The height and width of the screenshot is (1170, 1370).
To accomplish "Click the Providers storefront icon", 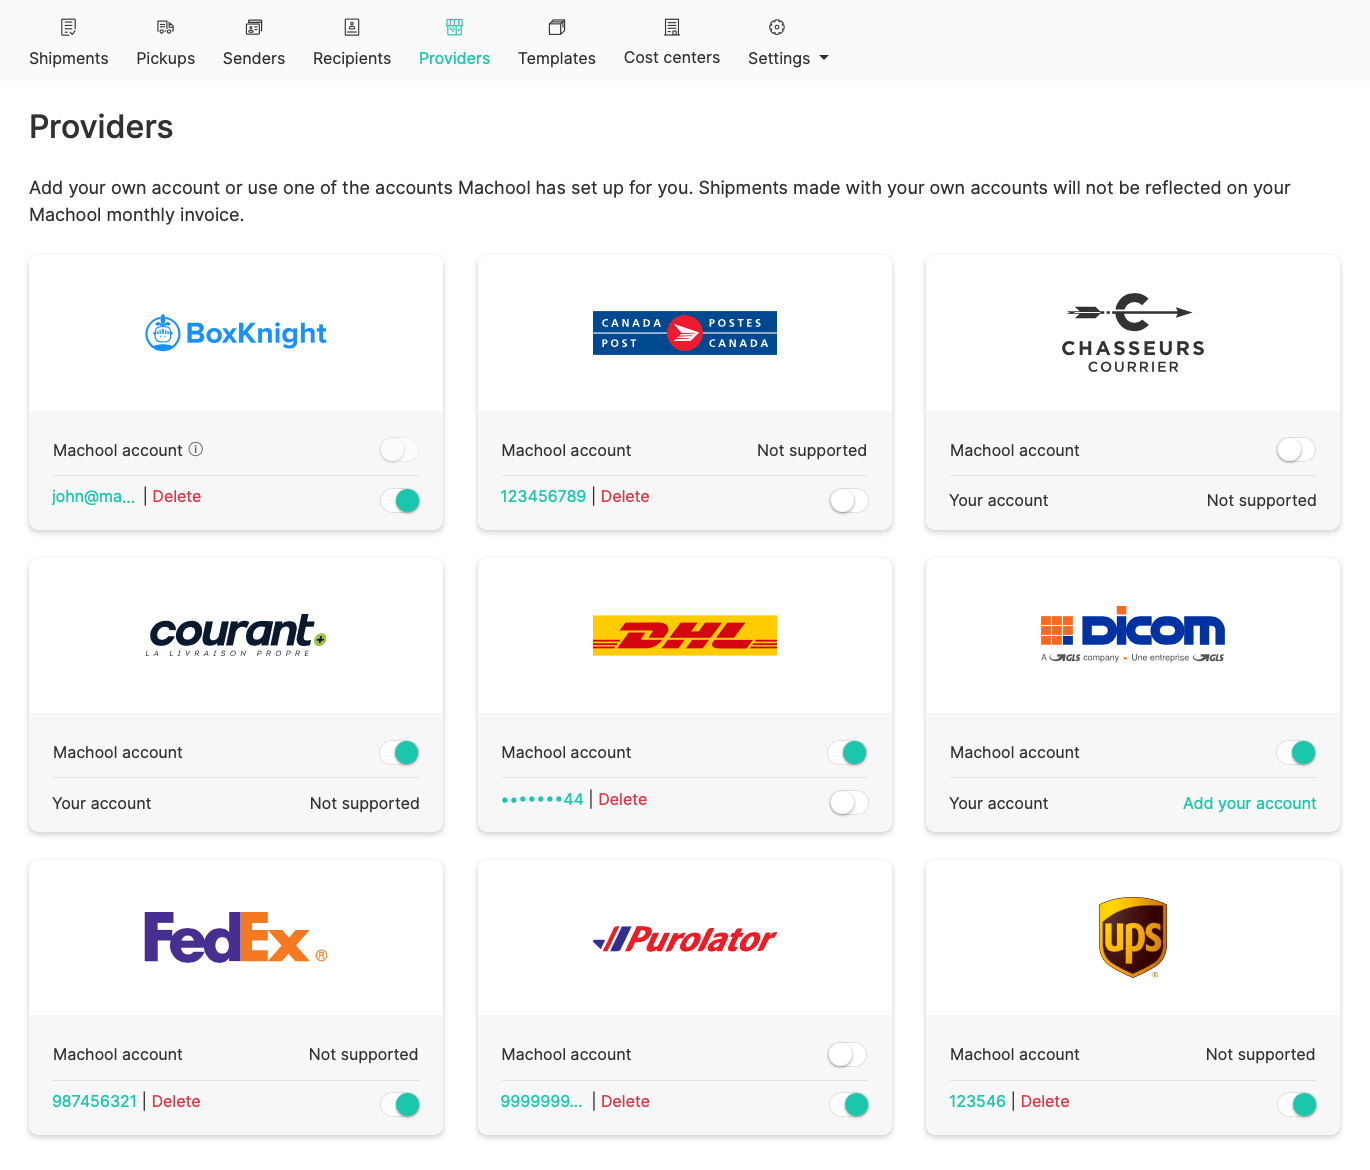I will point(454,27).
